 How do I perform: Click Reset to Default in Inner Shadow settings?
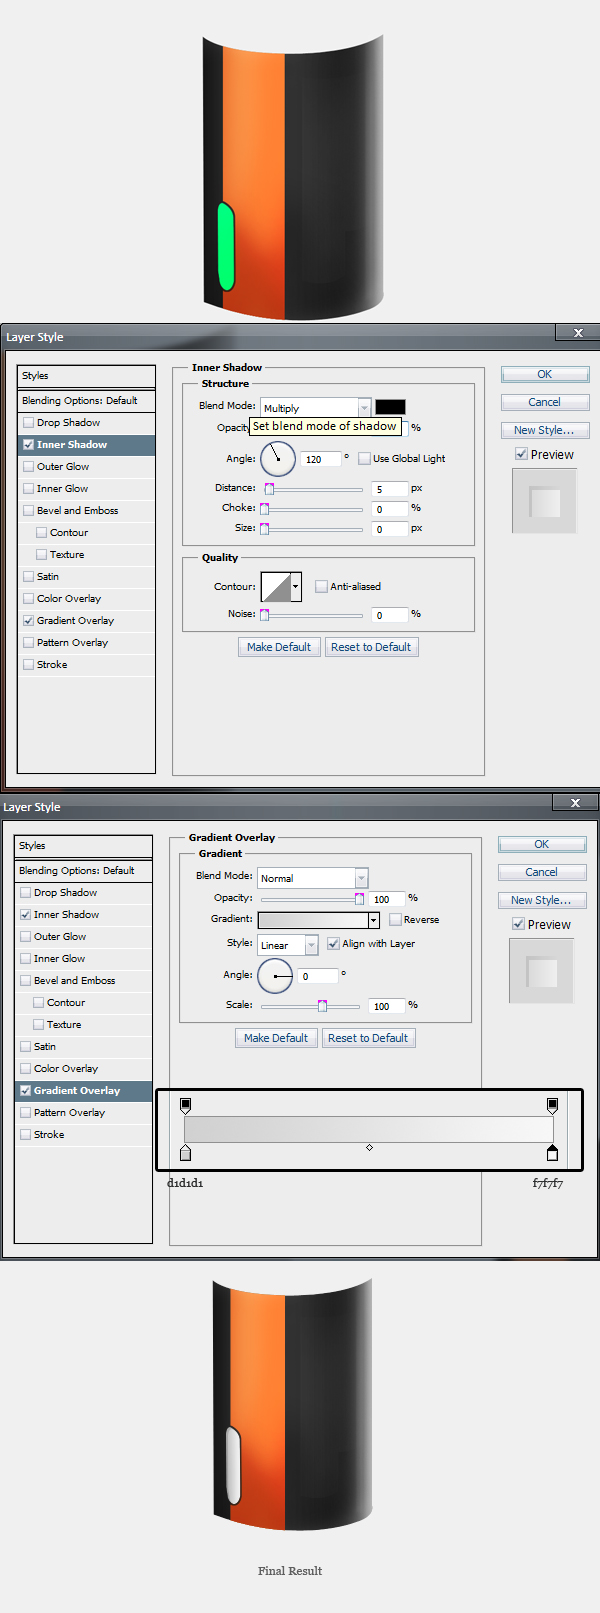point(371,647)
